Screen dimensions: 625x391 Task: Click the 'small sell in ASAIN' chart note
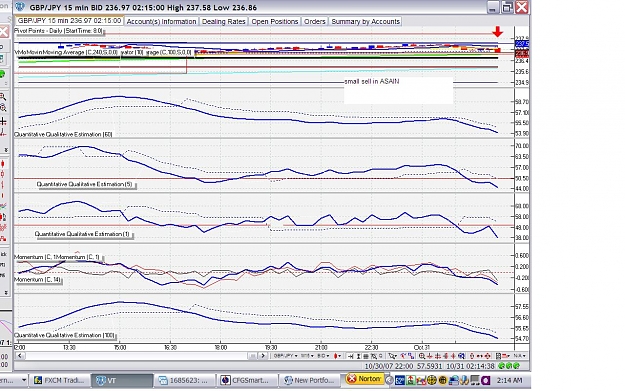pos(371,81)
